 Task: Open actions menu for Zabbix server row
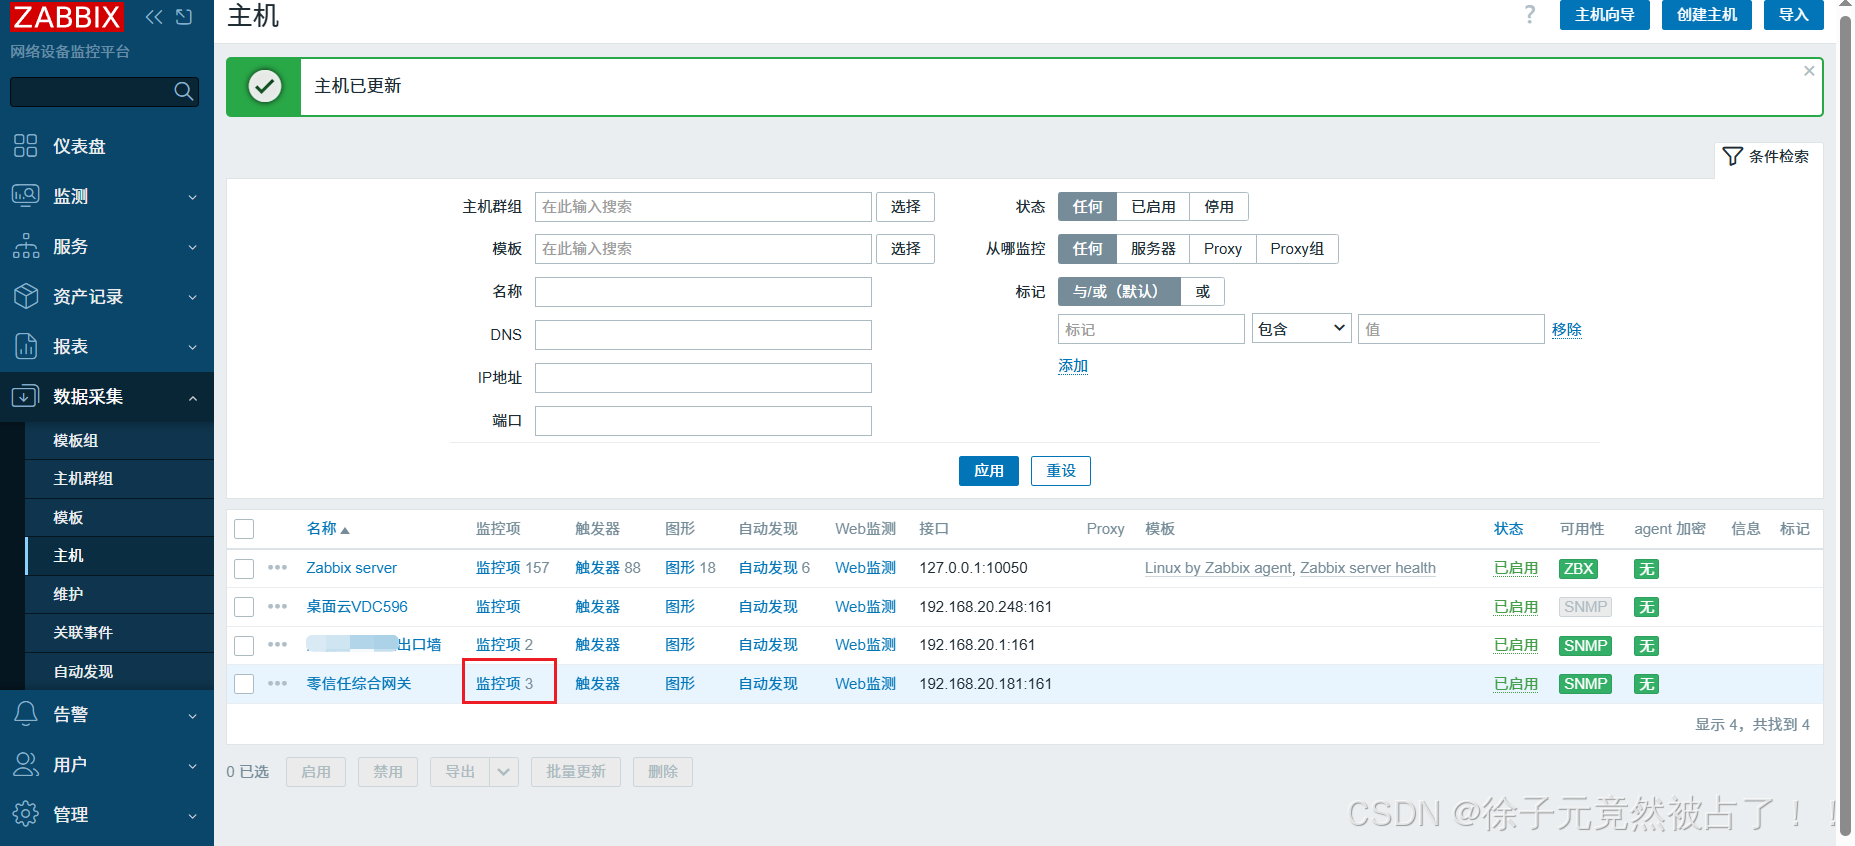tap(278, 568)
